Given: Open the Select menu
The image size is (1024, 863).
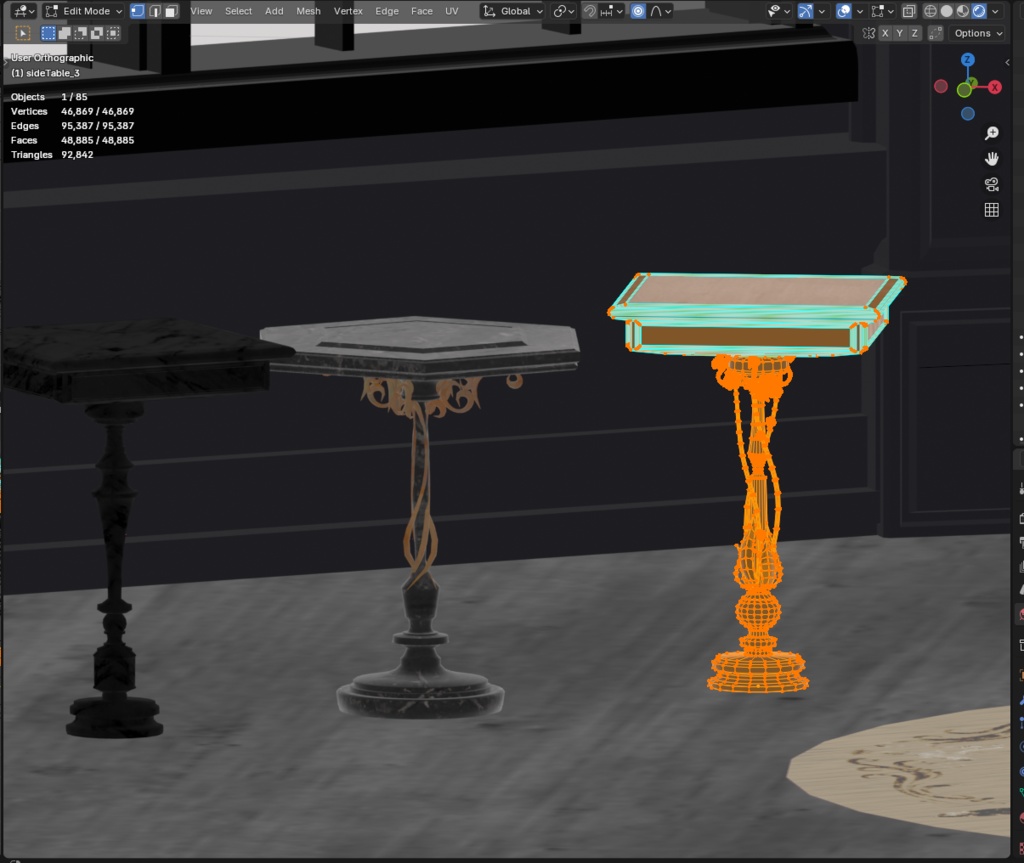Looking at the screenshot, I should [238, 11].
